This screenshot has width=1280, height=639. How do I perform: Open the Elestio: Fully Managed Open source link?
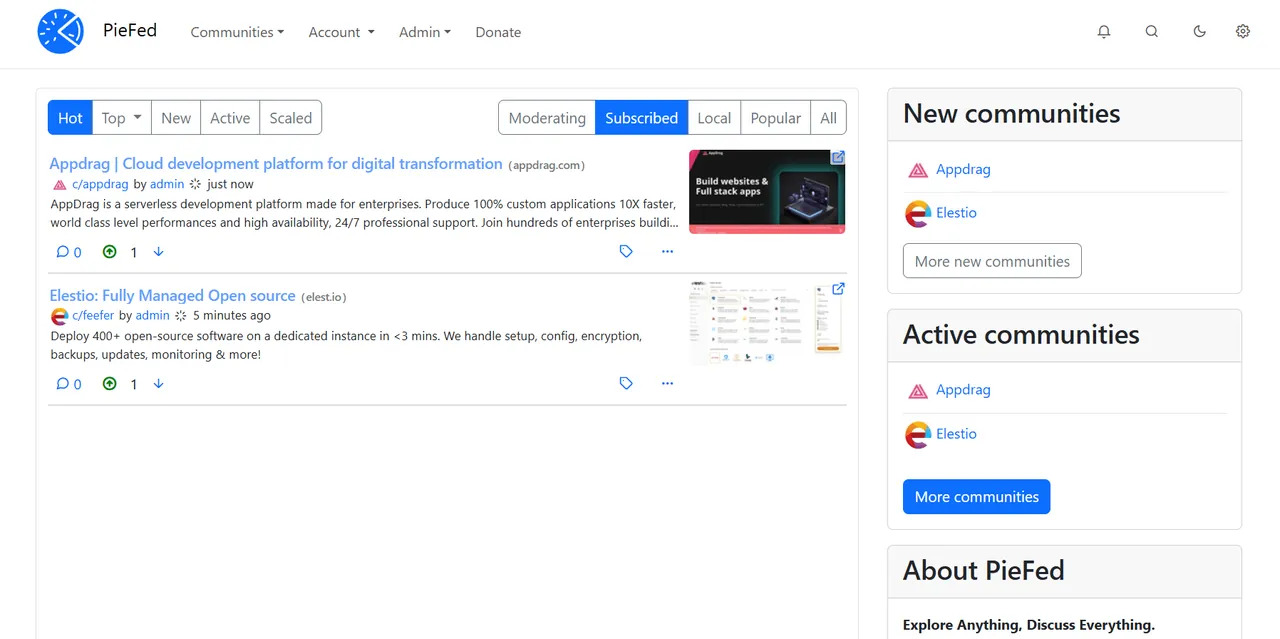click(x=172, y=296)
